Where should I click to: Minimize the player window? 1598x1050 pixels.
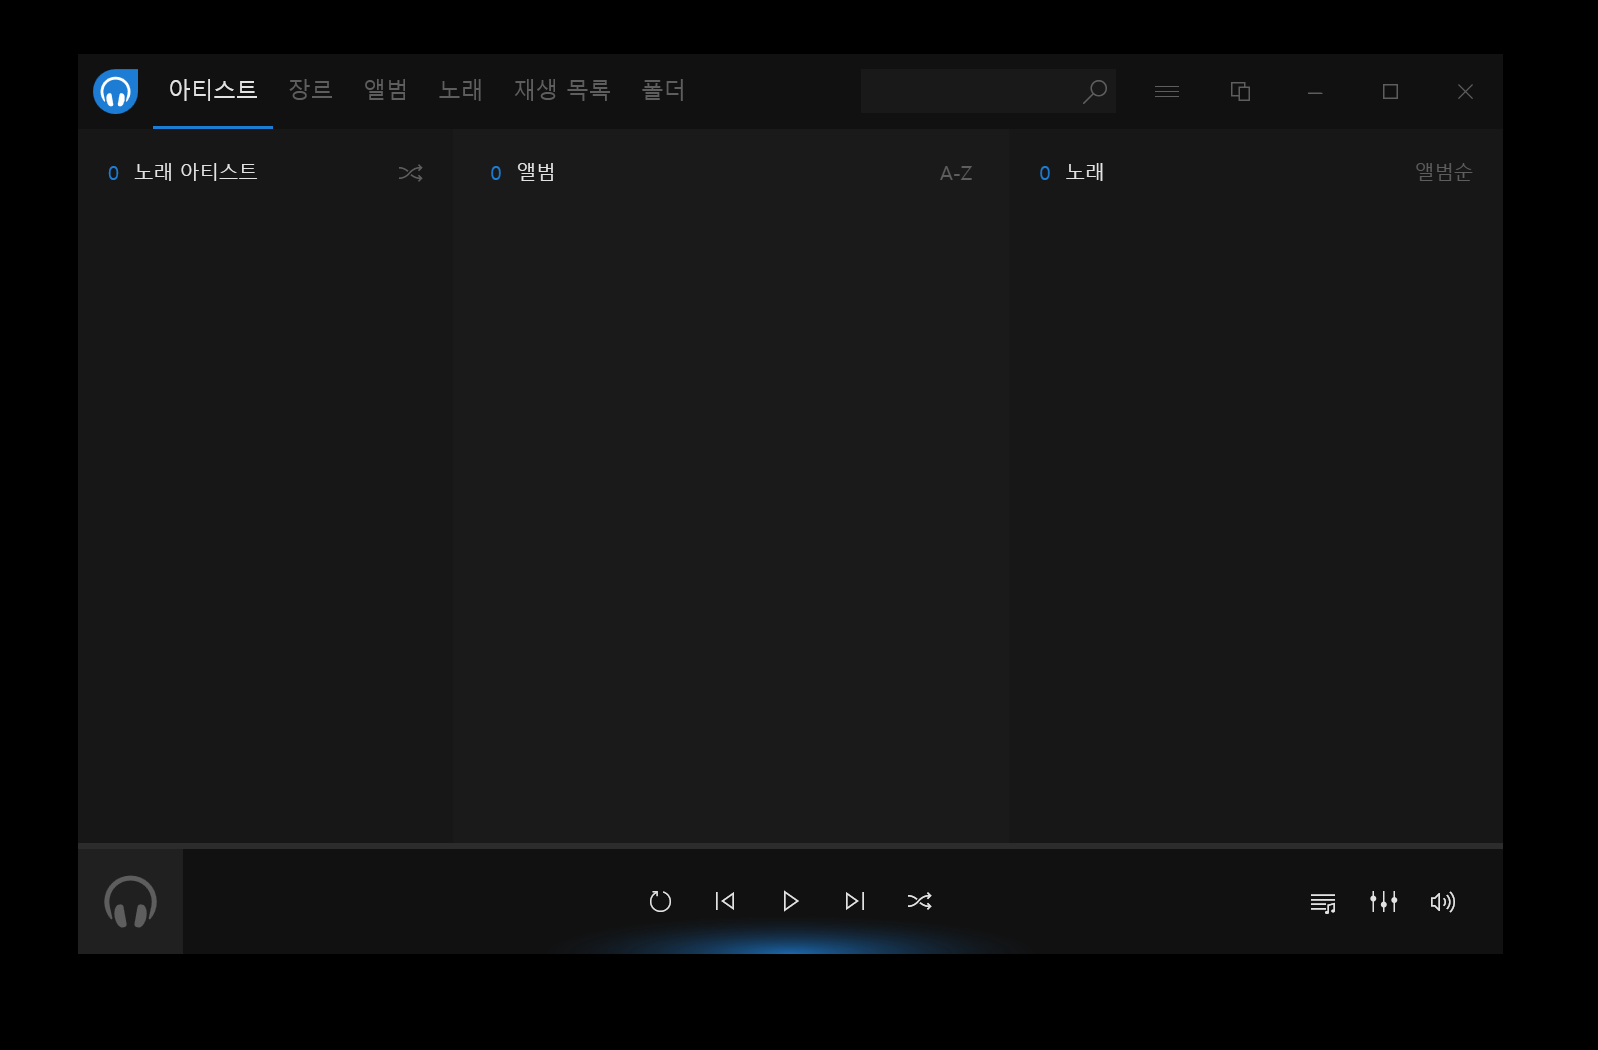[1315, 92]
